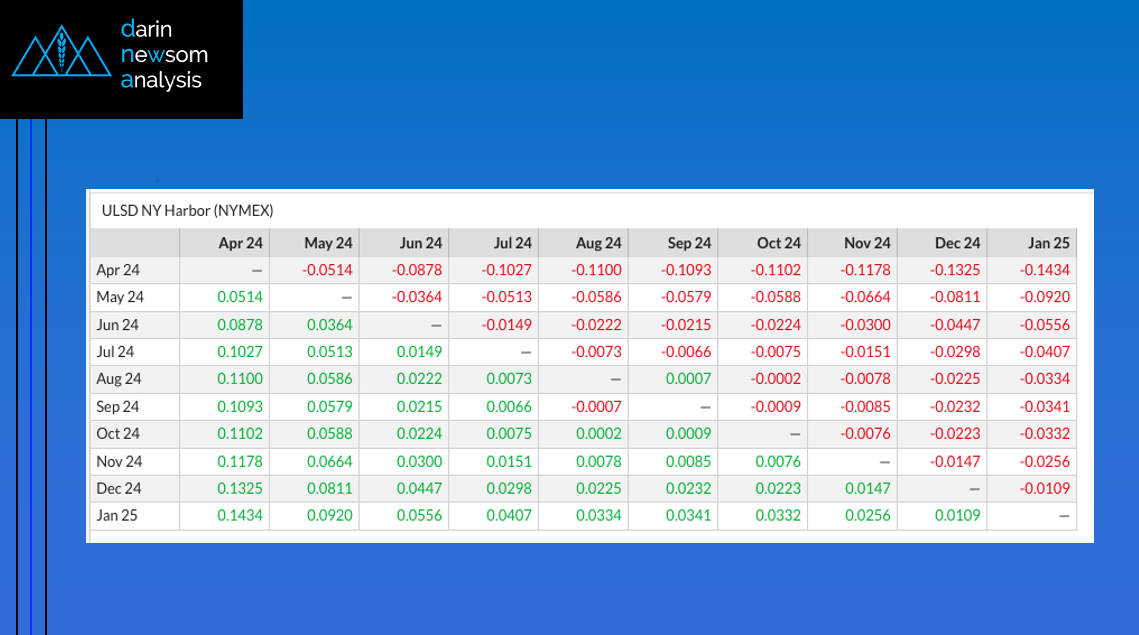
Task: Select the Apr 24 column header
Action: (x=240, y=243)
